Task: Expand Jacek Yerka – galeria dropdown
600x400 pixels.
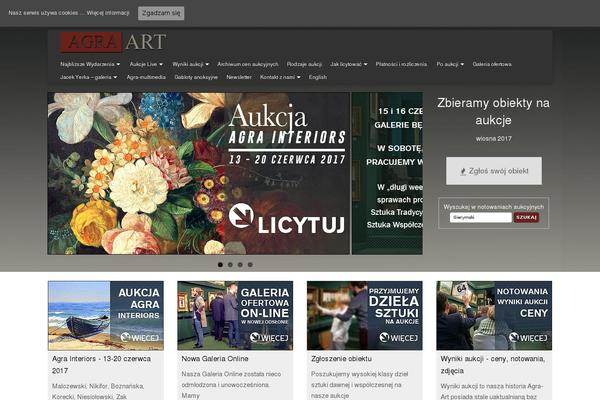Action: 88,77
